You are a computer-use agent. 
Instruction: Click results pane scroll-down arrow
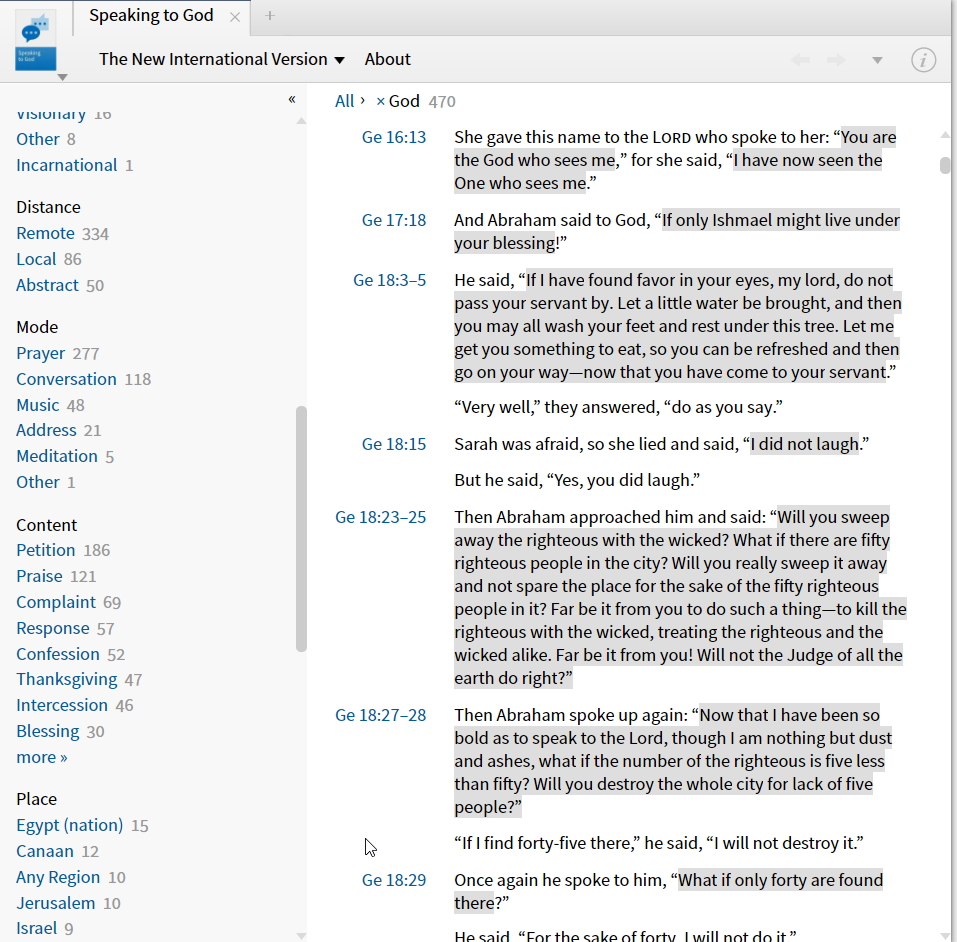click(x=945, y=937)
